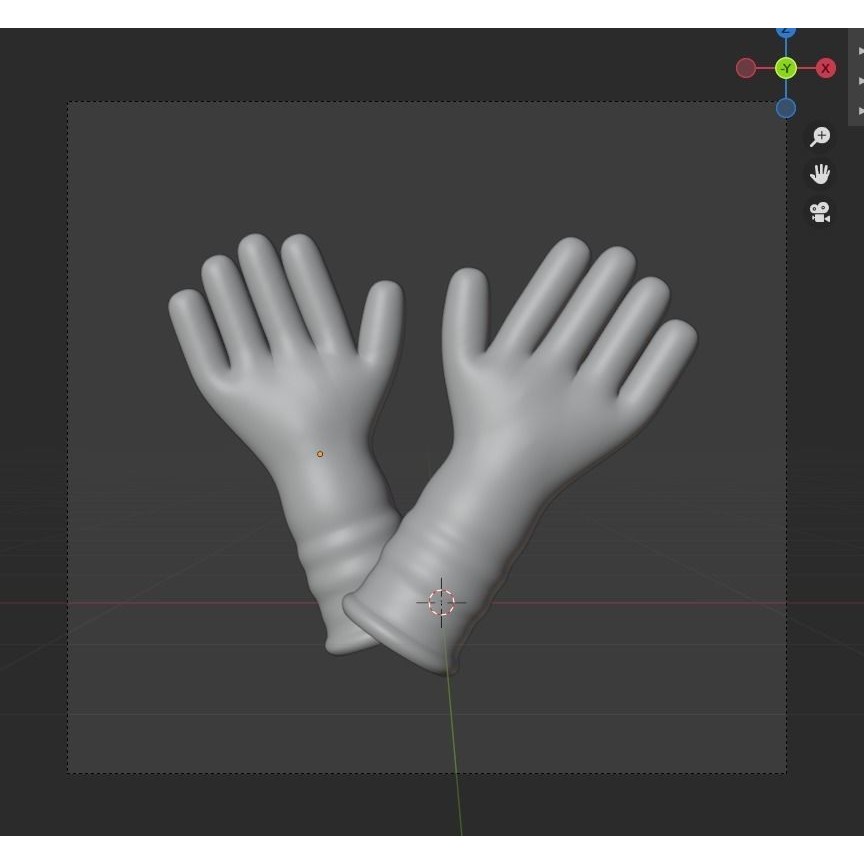Click the blue Z axis ball on gizmo

786,31
